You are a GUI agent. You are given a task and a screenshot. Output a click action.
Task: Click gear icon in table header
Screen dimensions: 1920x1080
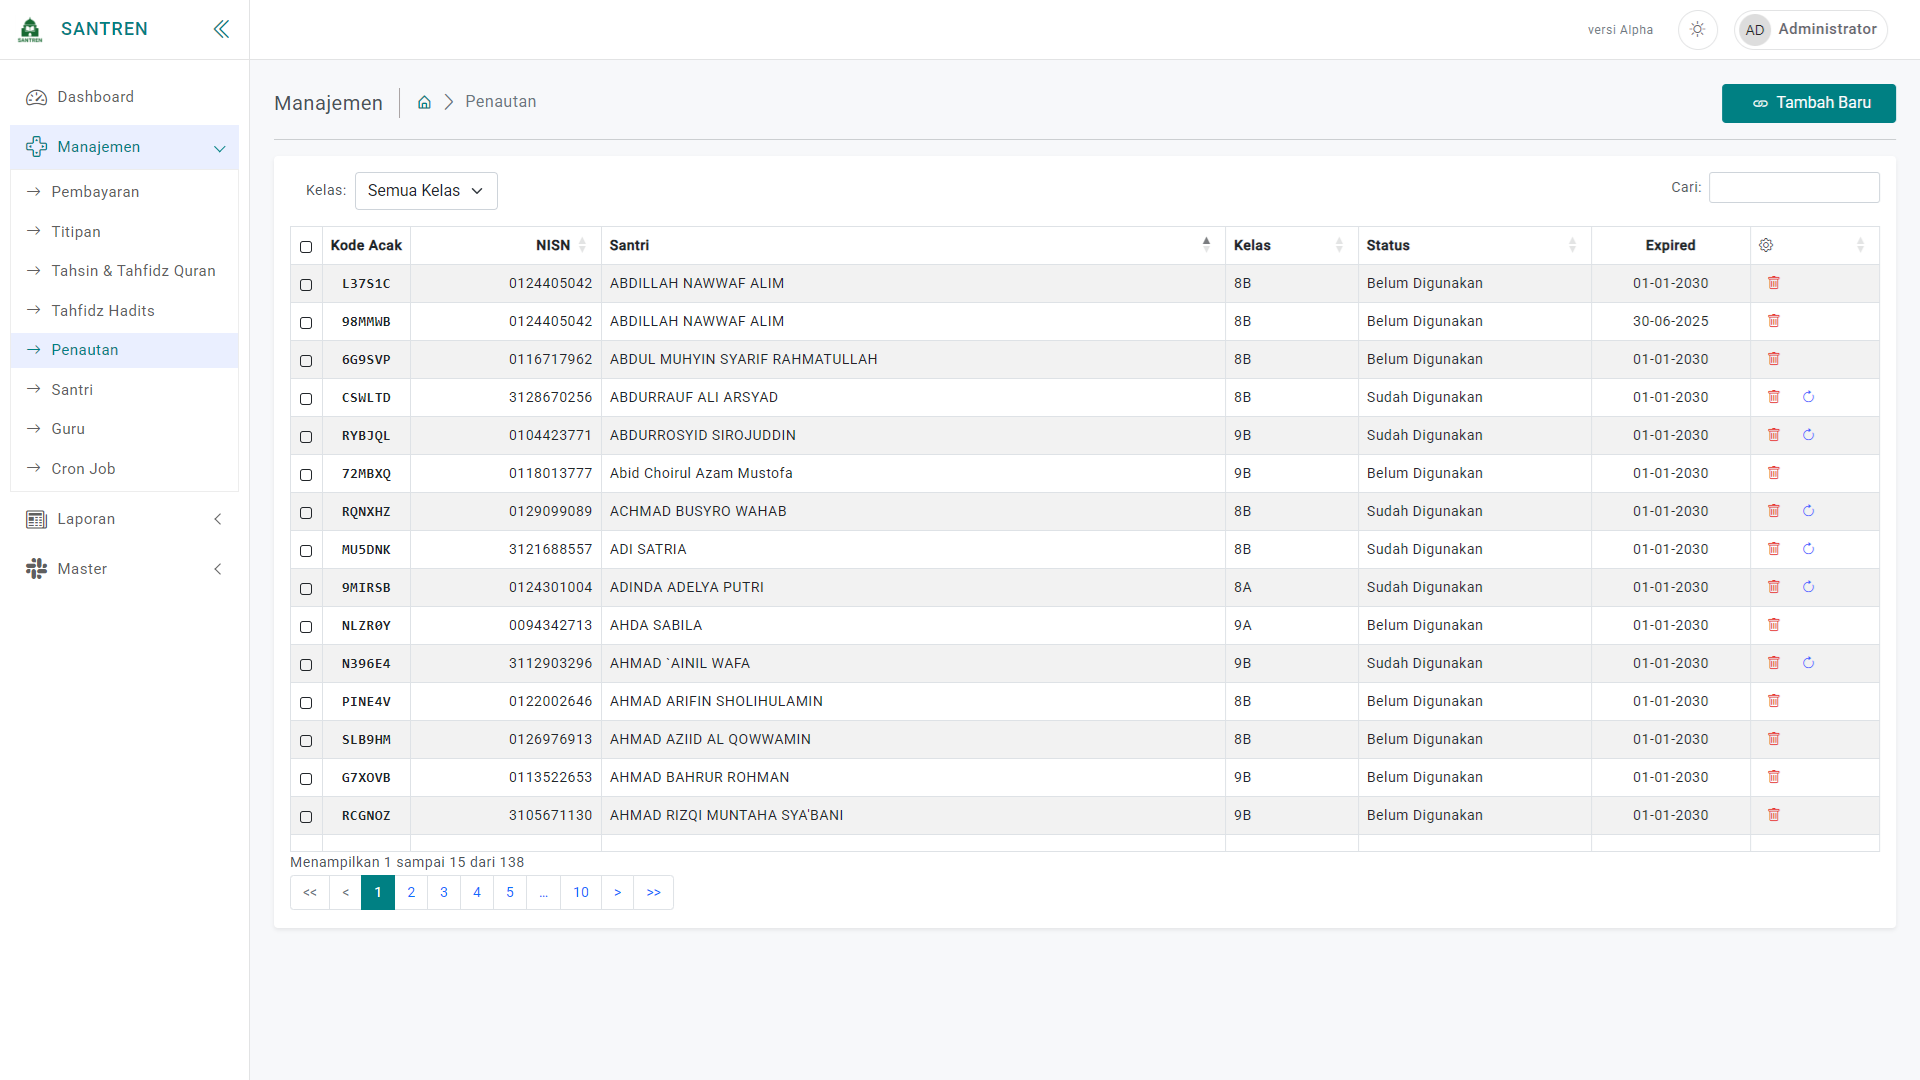(x=1766, y=245)
